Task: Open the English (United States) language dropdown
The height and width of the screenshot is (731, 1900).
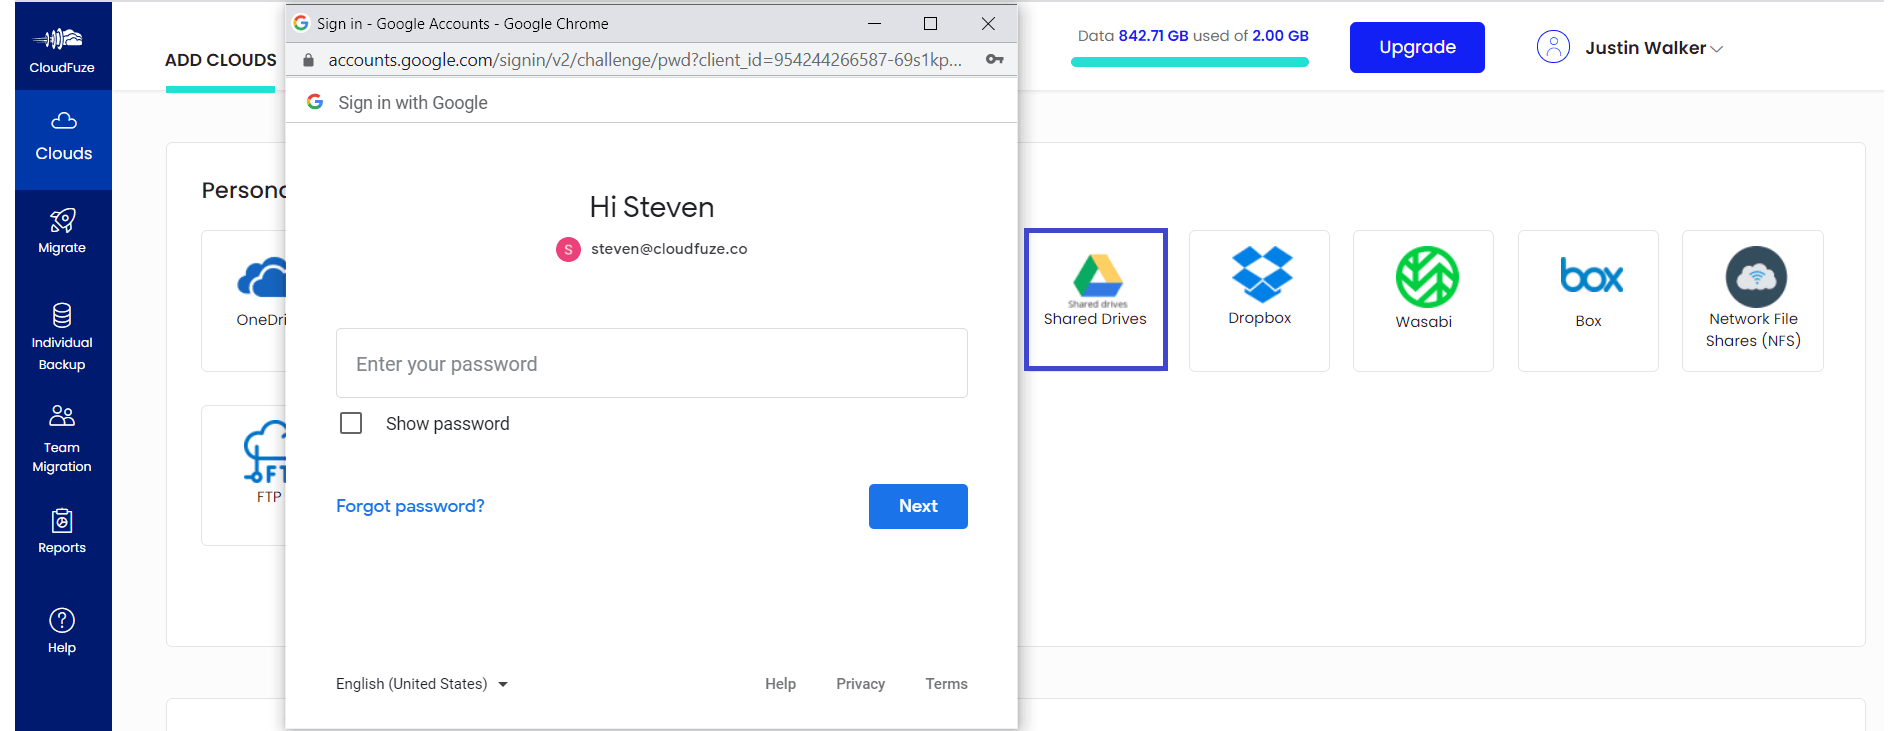Action: (422, 684)
